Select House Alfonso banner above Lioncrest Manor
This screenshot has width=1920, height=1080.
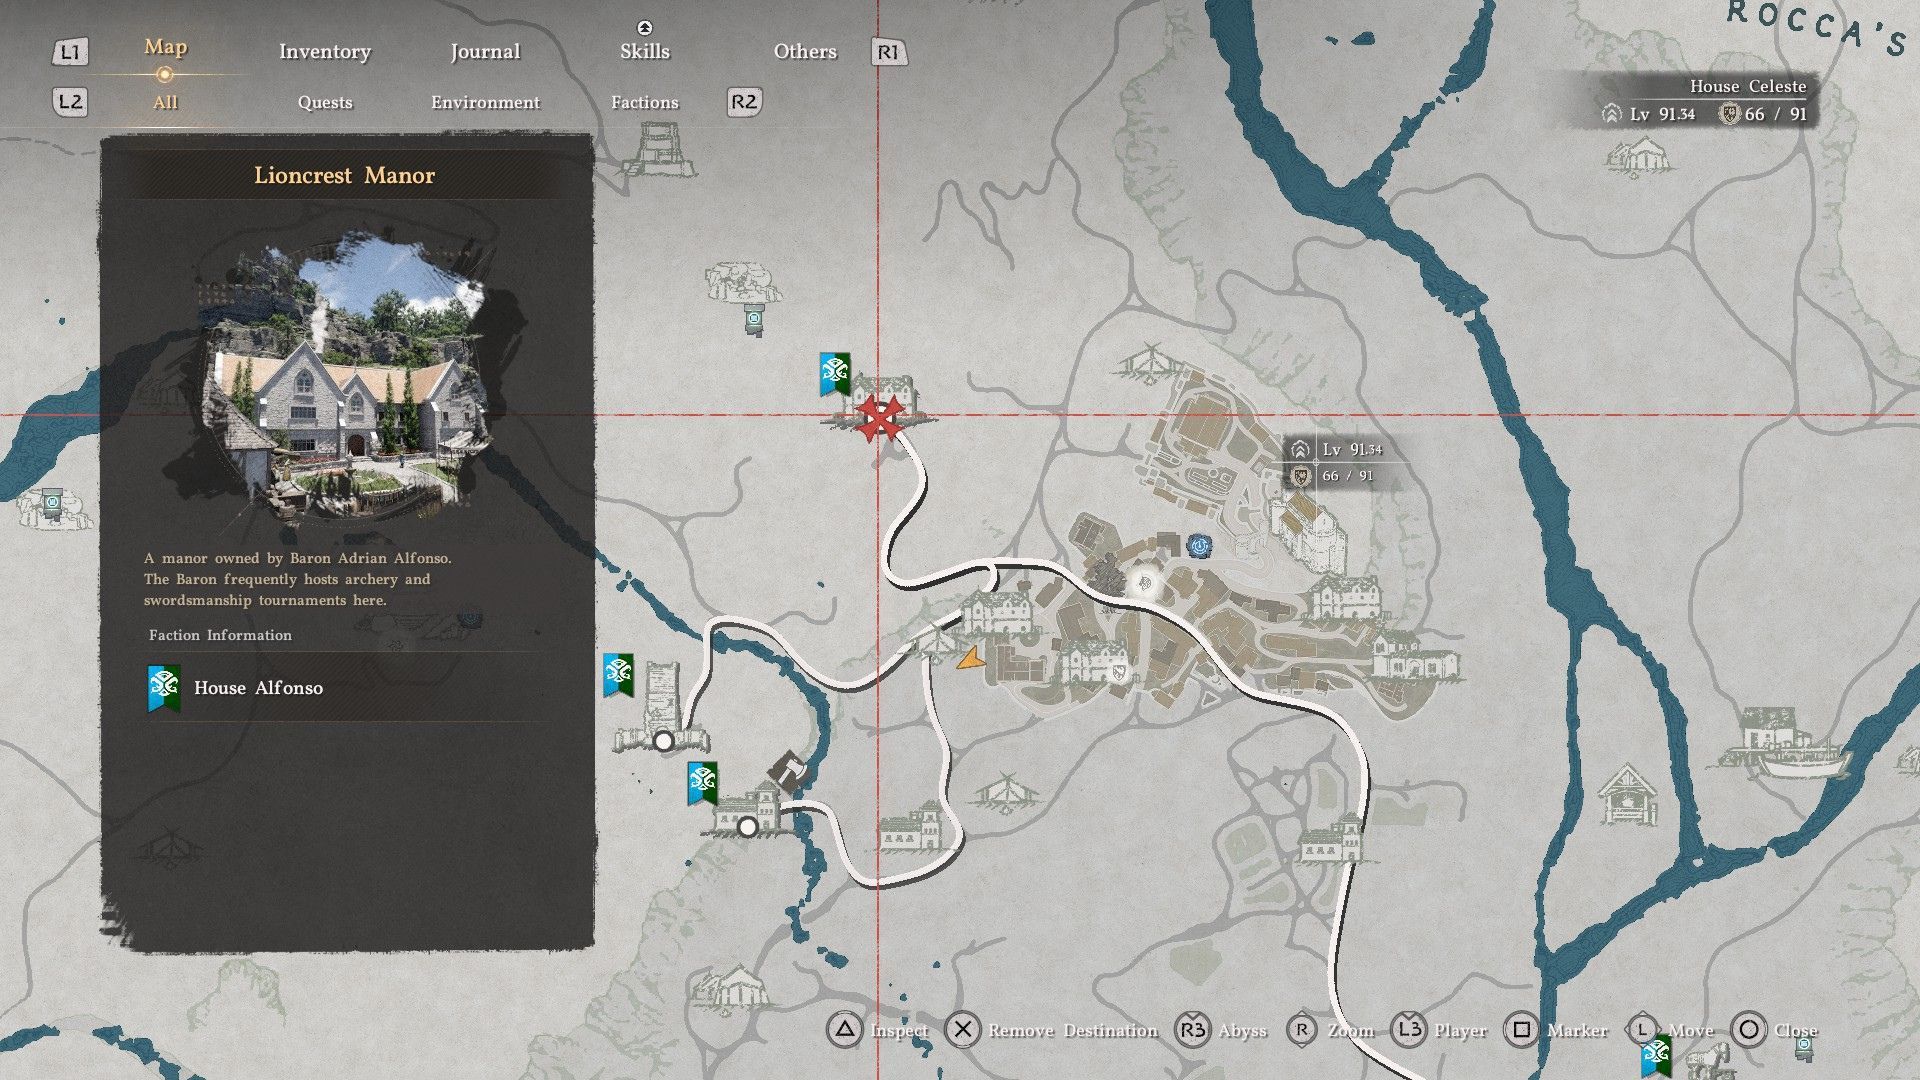pyautogui.click(x=834, y=373)
